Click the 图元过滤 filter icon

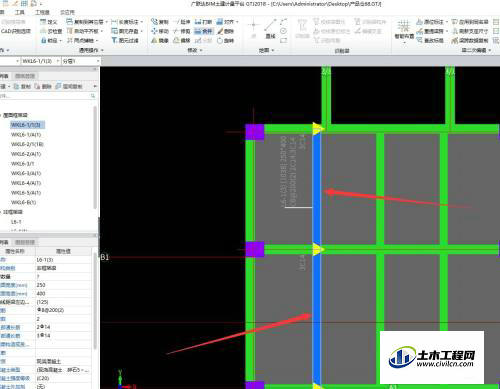click(125, 41)
